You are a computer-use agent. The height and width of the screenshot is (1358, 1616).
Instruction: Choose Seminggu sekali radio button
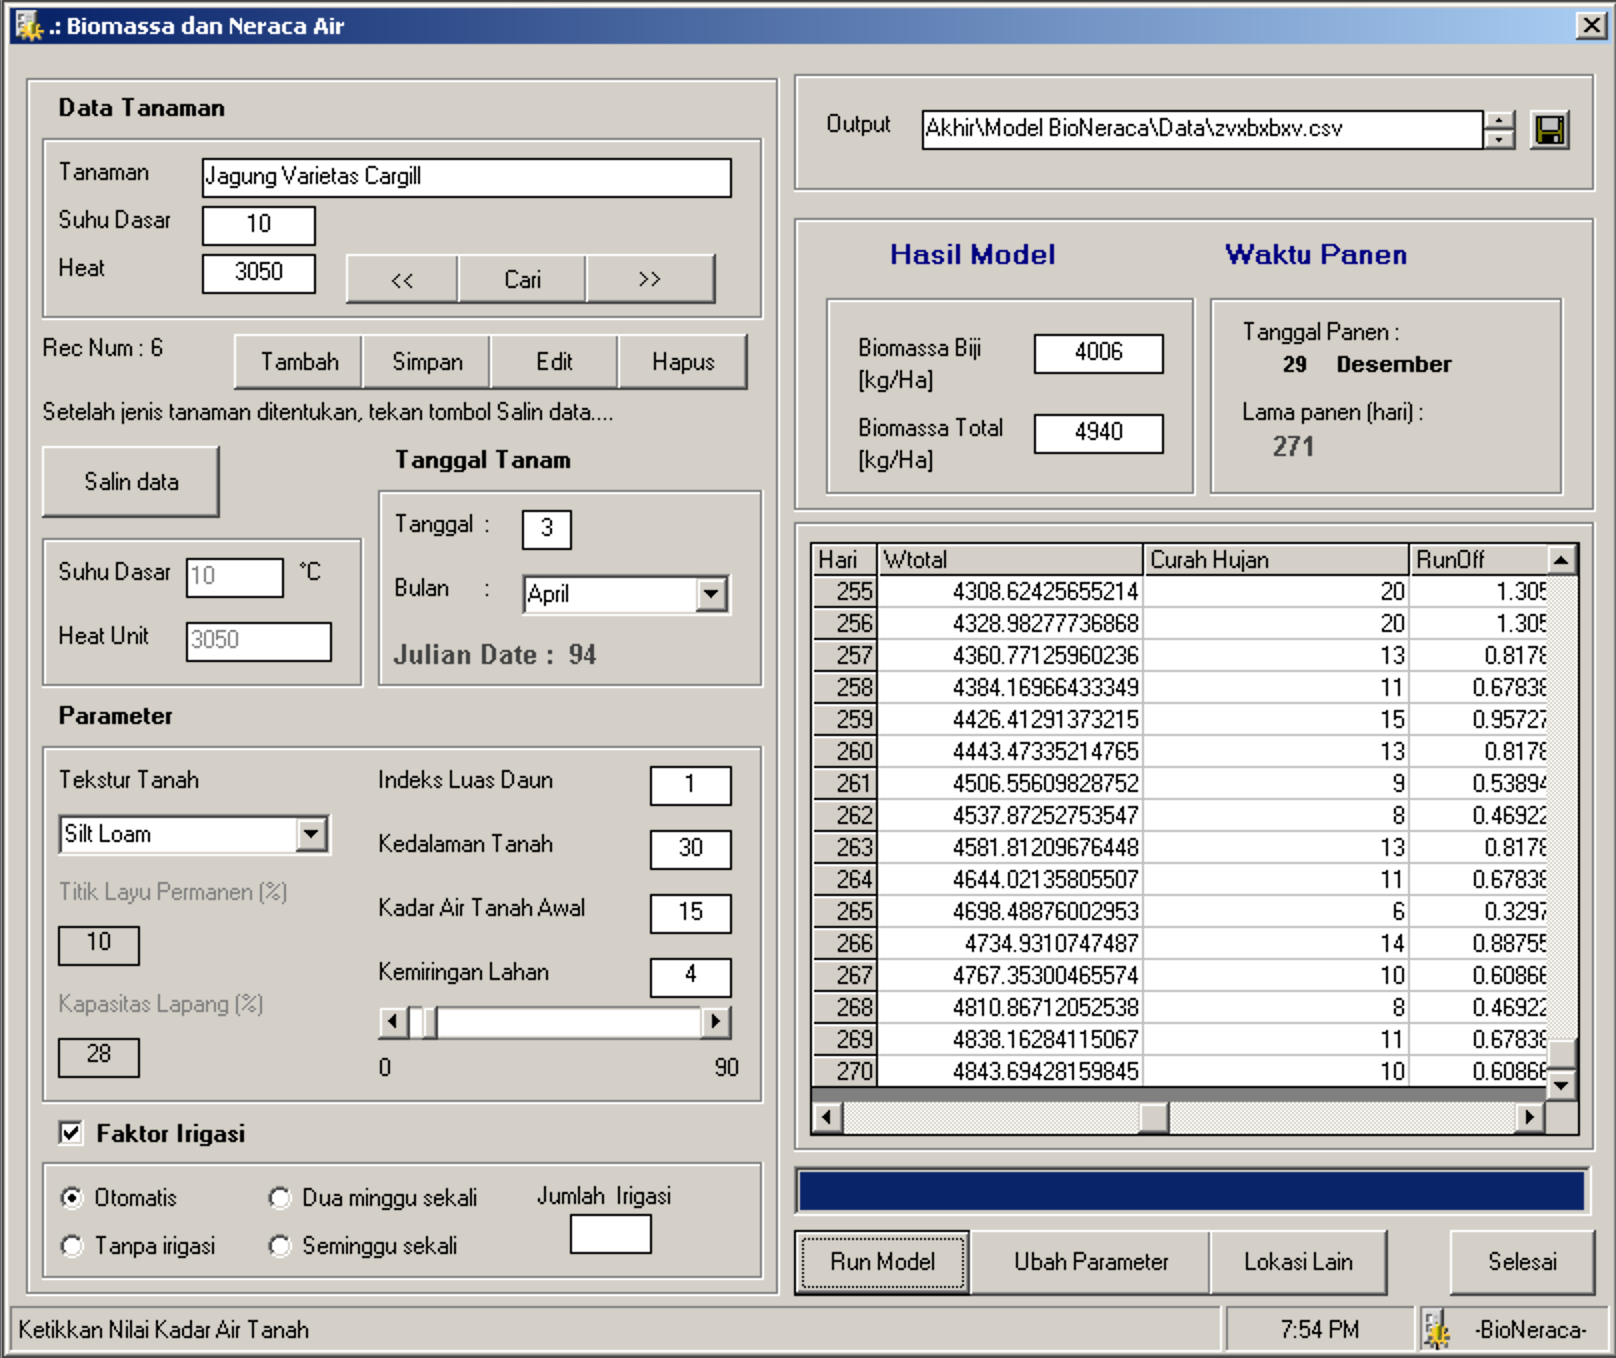280,1246
